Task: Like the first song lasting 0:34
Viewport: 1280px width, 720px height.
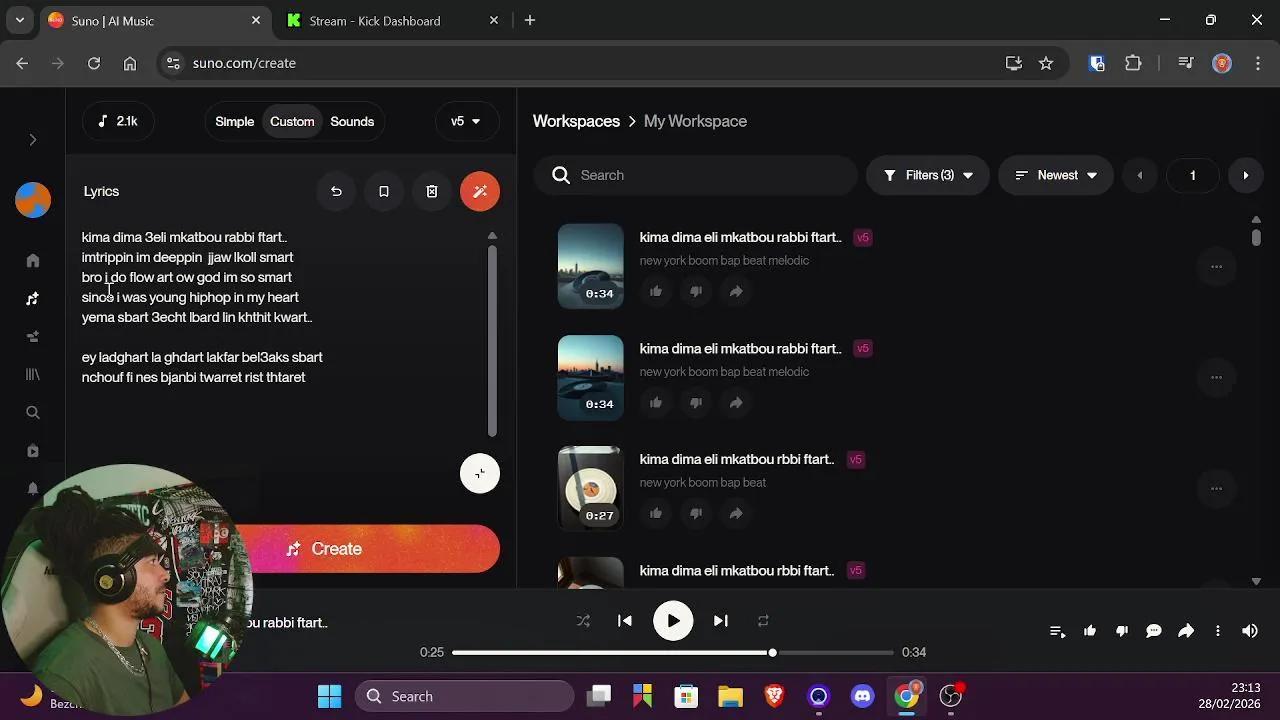Action: pos(656,291)
